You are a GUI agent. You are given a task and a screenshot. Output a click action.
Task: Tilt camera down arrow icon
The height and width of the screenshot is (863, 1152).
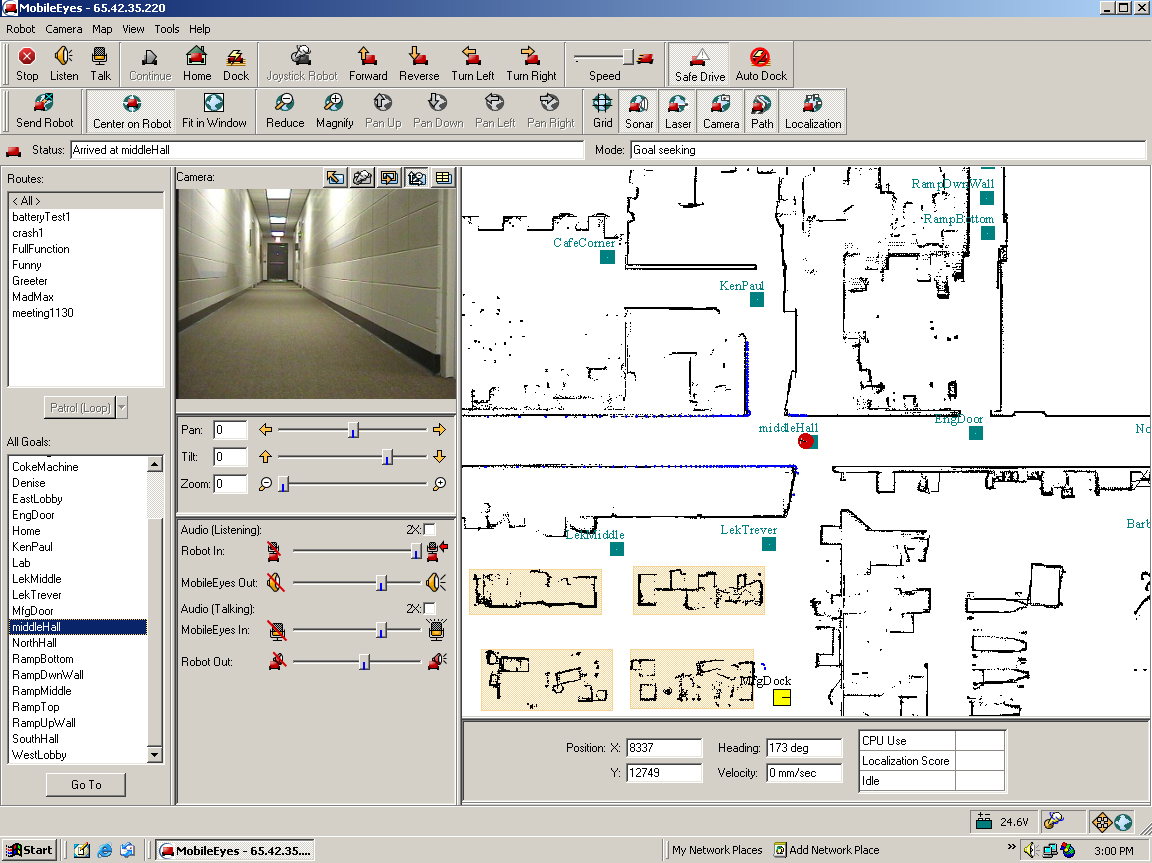point(439,457)
